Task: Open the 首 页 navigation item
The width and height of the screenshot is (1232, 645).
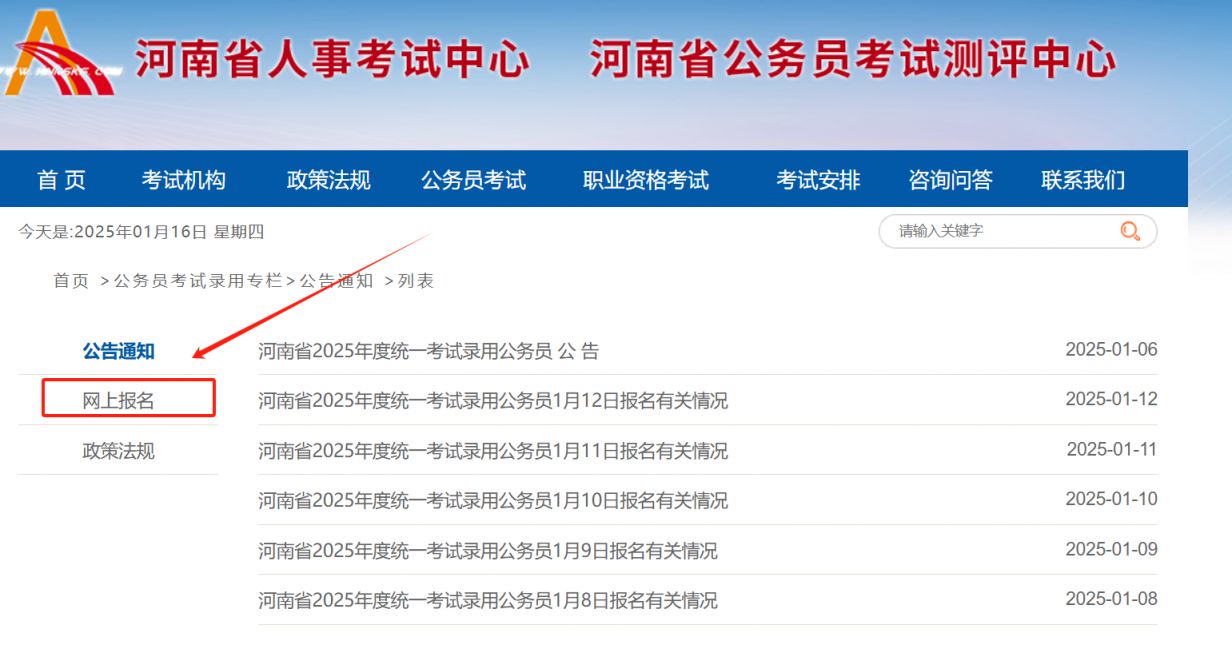Action: click(62, 180)
